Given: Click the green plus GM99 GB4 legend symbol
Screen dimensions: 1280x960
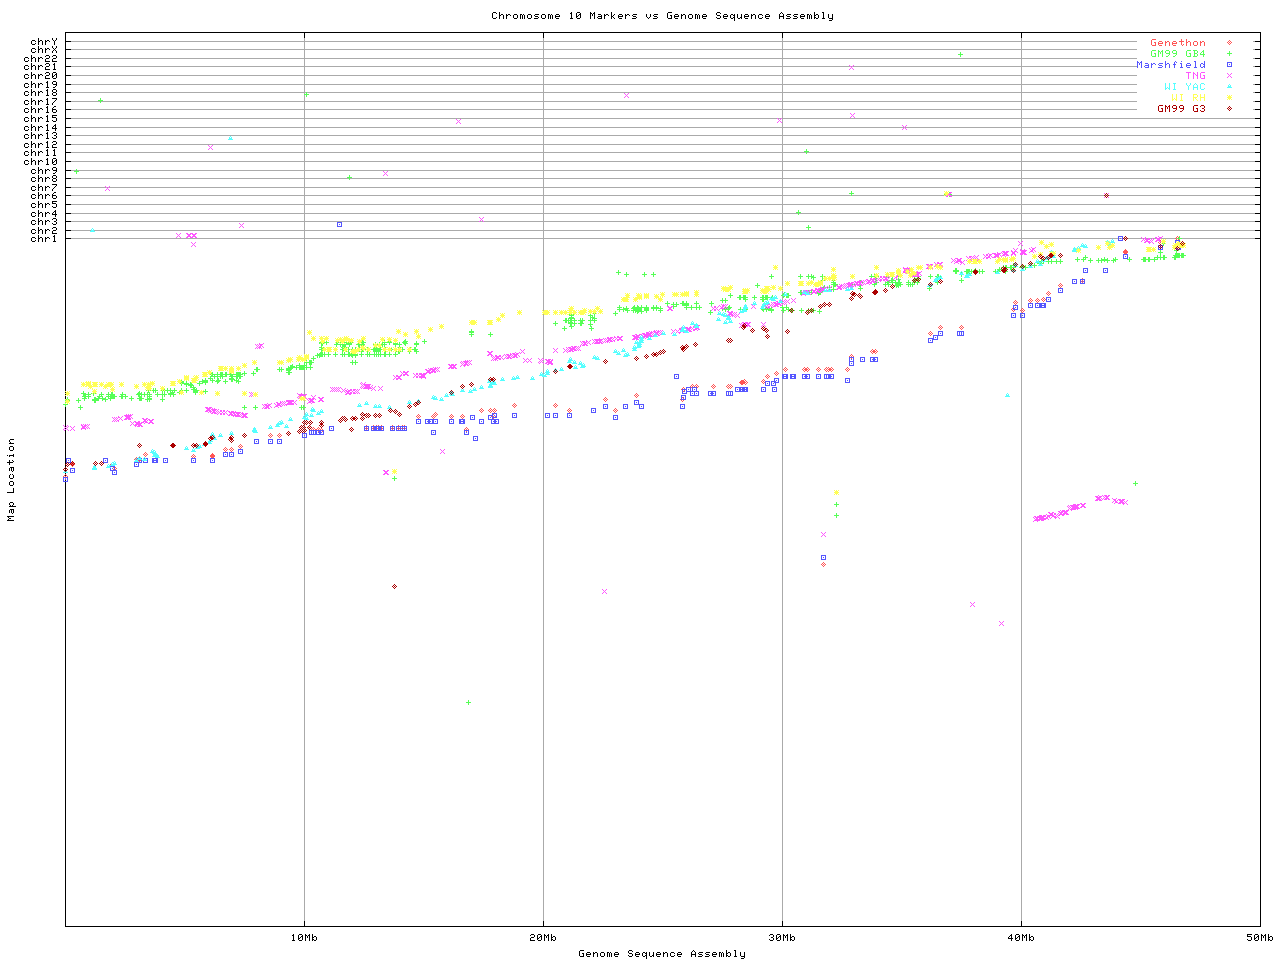Looking at the screenshot, I should (x=1229, y=54).
